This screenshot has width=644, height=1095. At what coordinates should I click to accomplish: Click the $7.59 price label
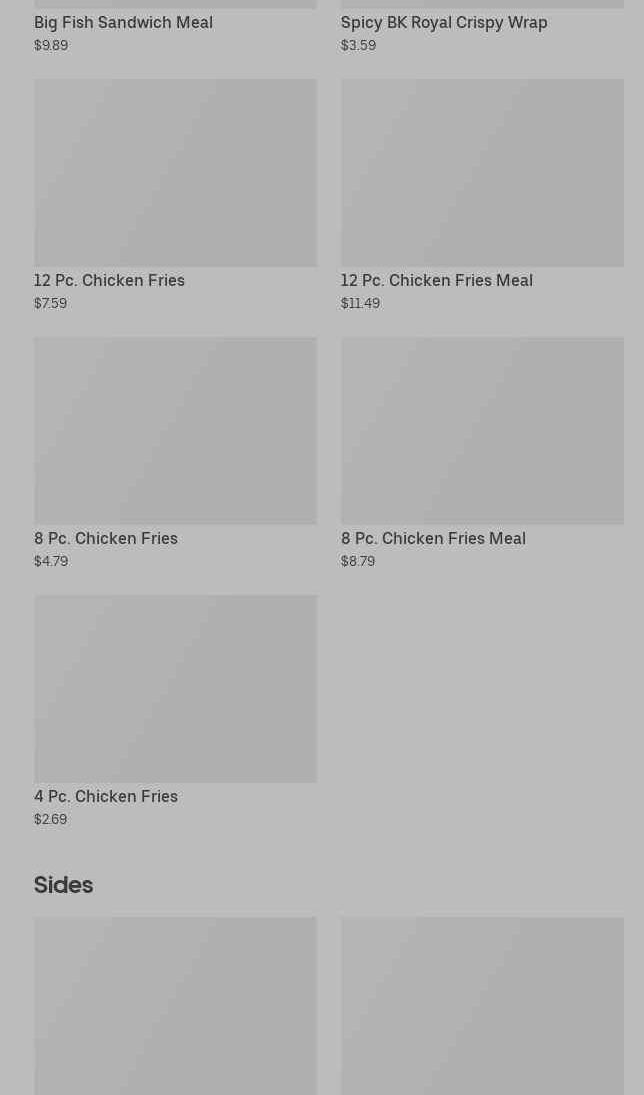coord(50,303)
